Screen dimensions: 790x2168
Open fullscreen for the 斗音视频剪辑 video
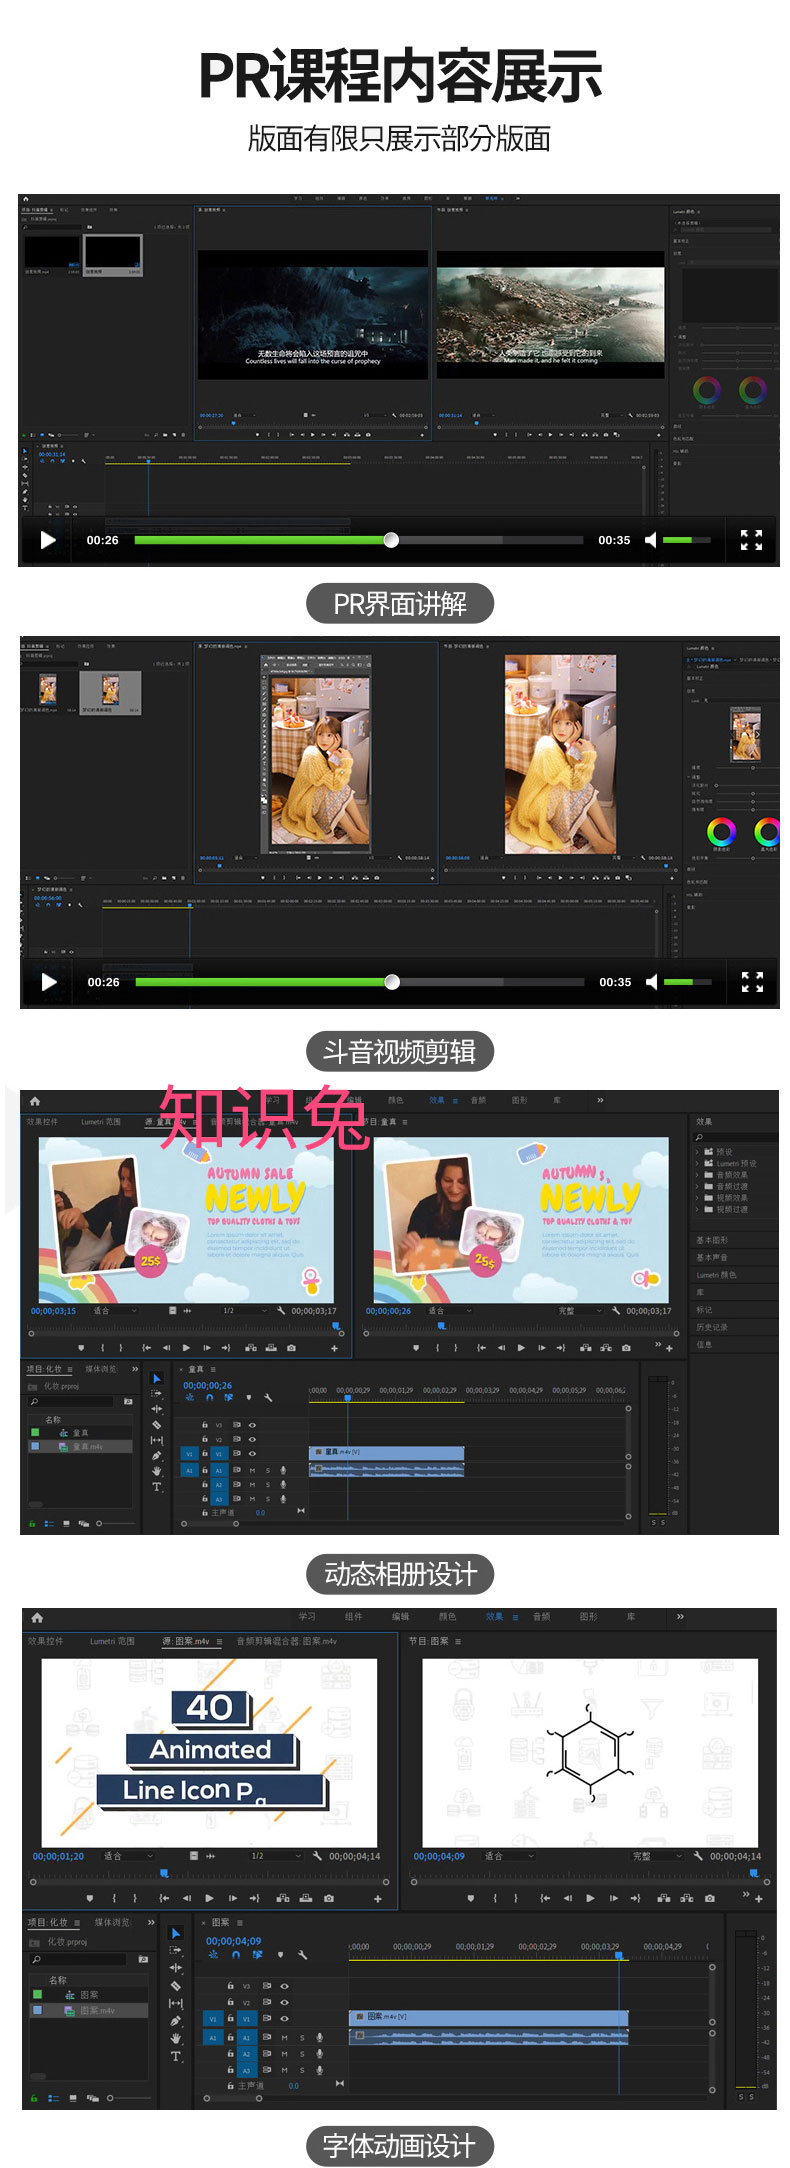click(x=752, y=982)
